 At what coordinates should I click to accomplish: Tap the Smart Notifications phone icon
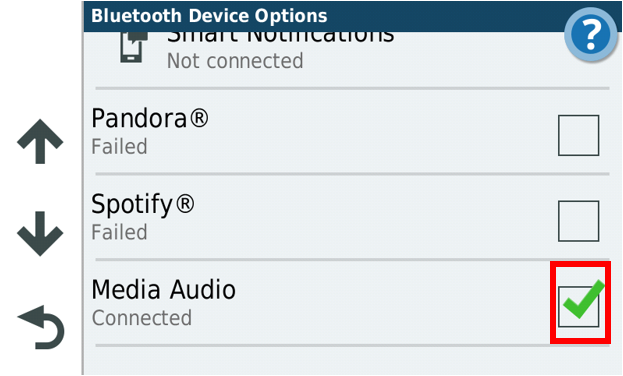(x=134, y=47)
